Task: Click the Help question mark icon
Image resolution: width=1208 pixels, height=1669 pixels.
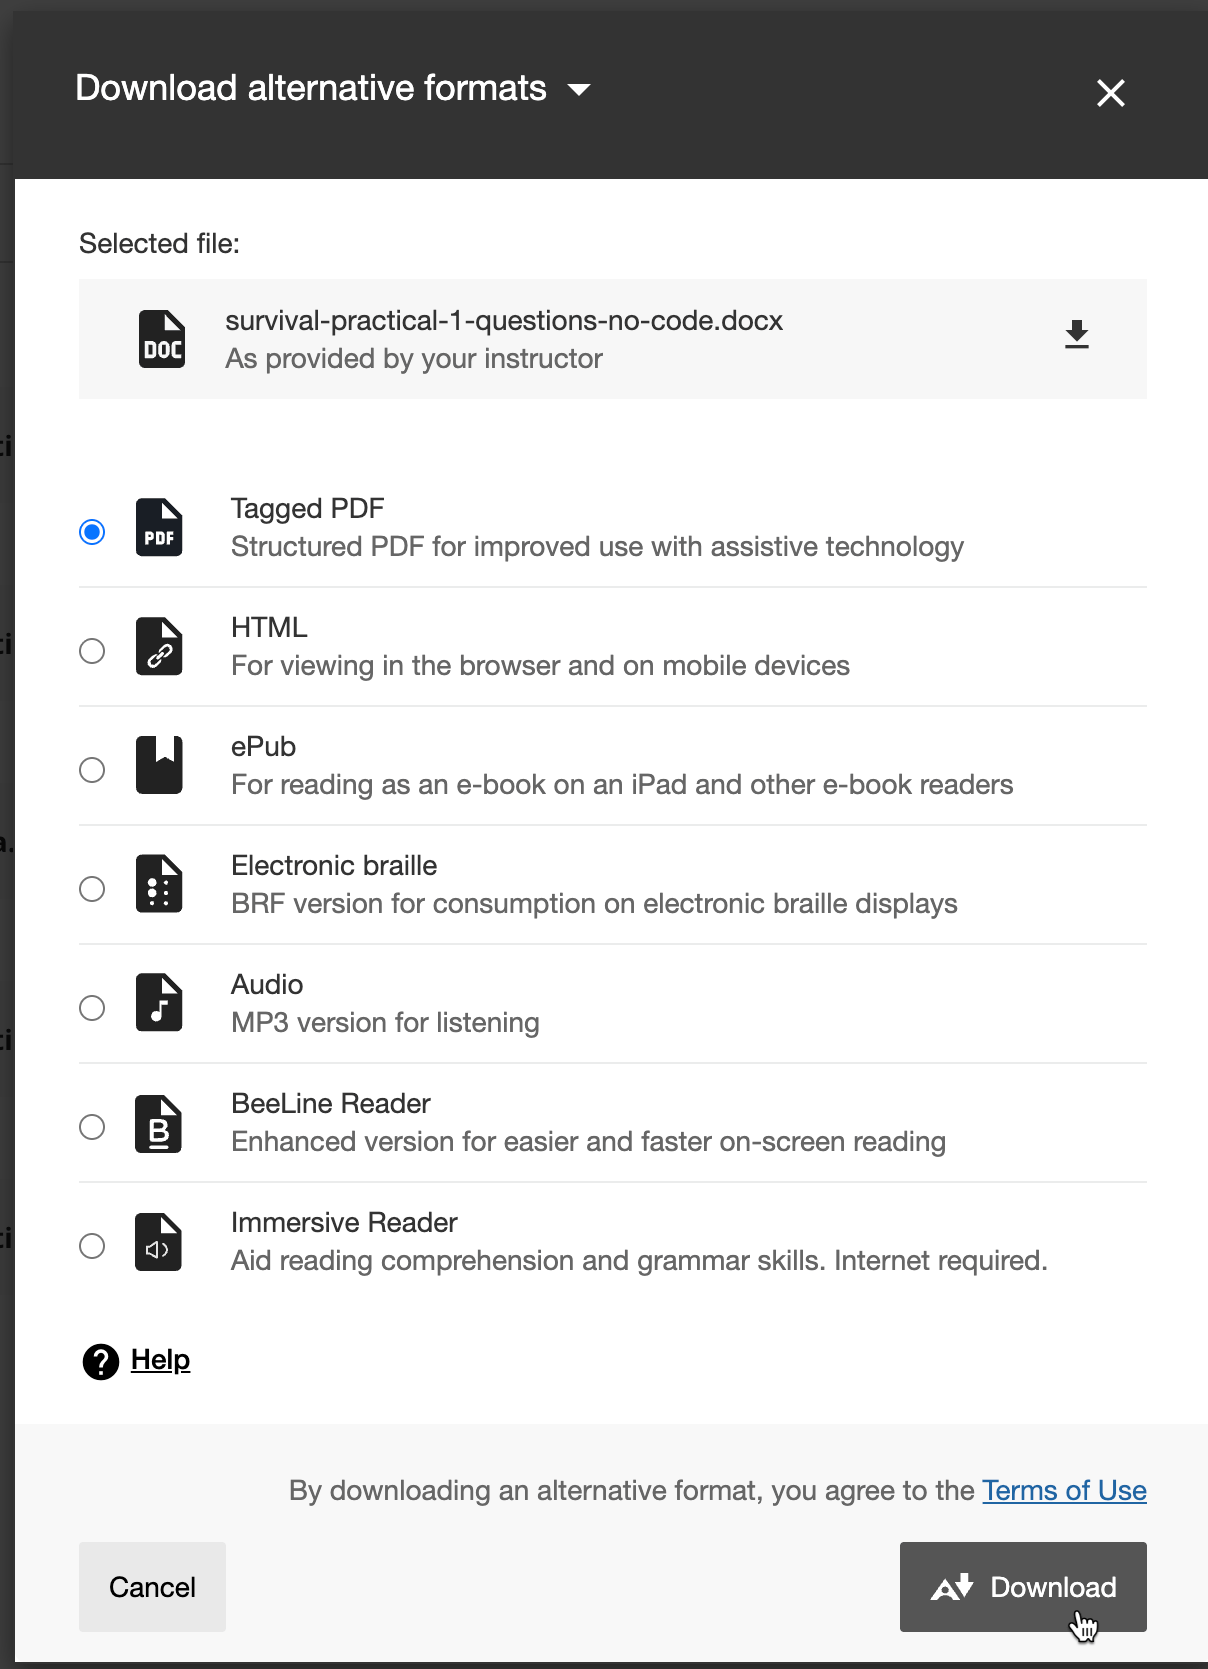Action: 101,1361
